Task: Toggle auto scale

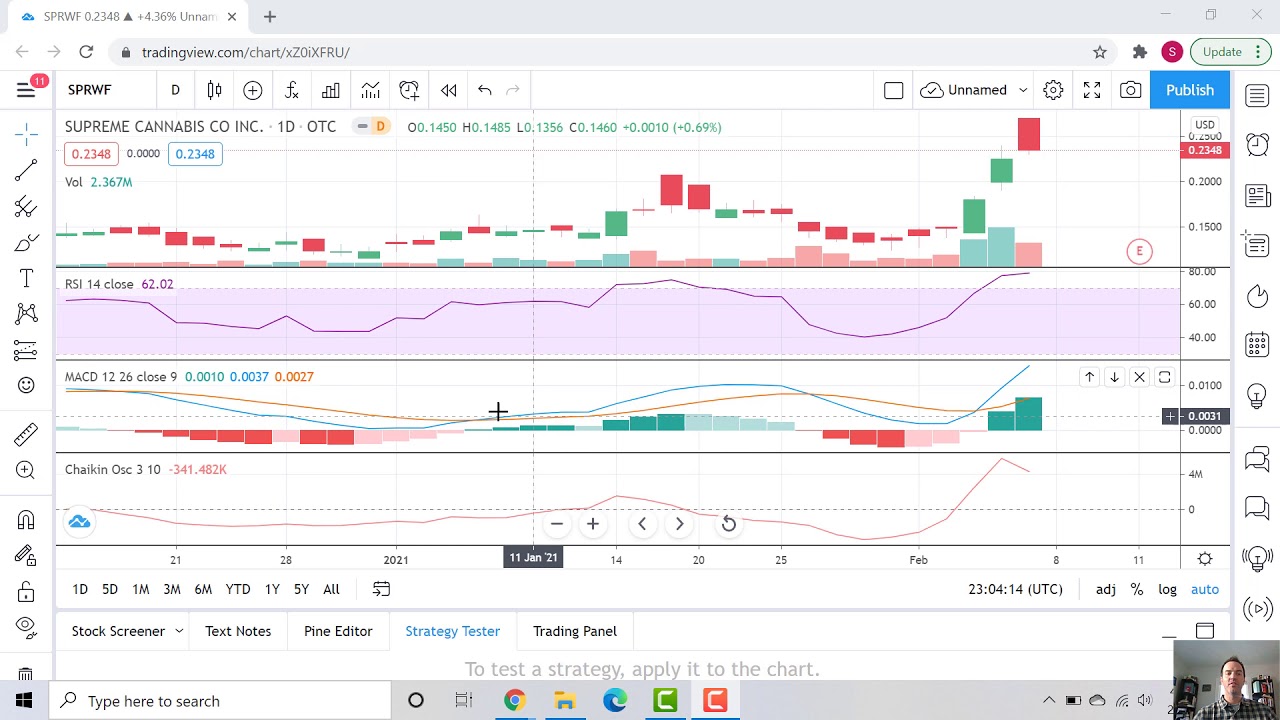Action: [x=1205, y=589]
